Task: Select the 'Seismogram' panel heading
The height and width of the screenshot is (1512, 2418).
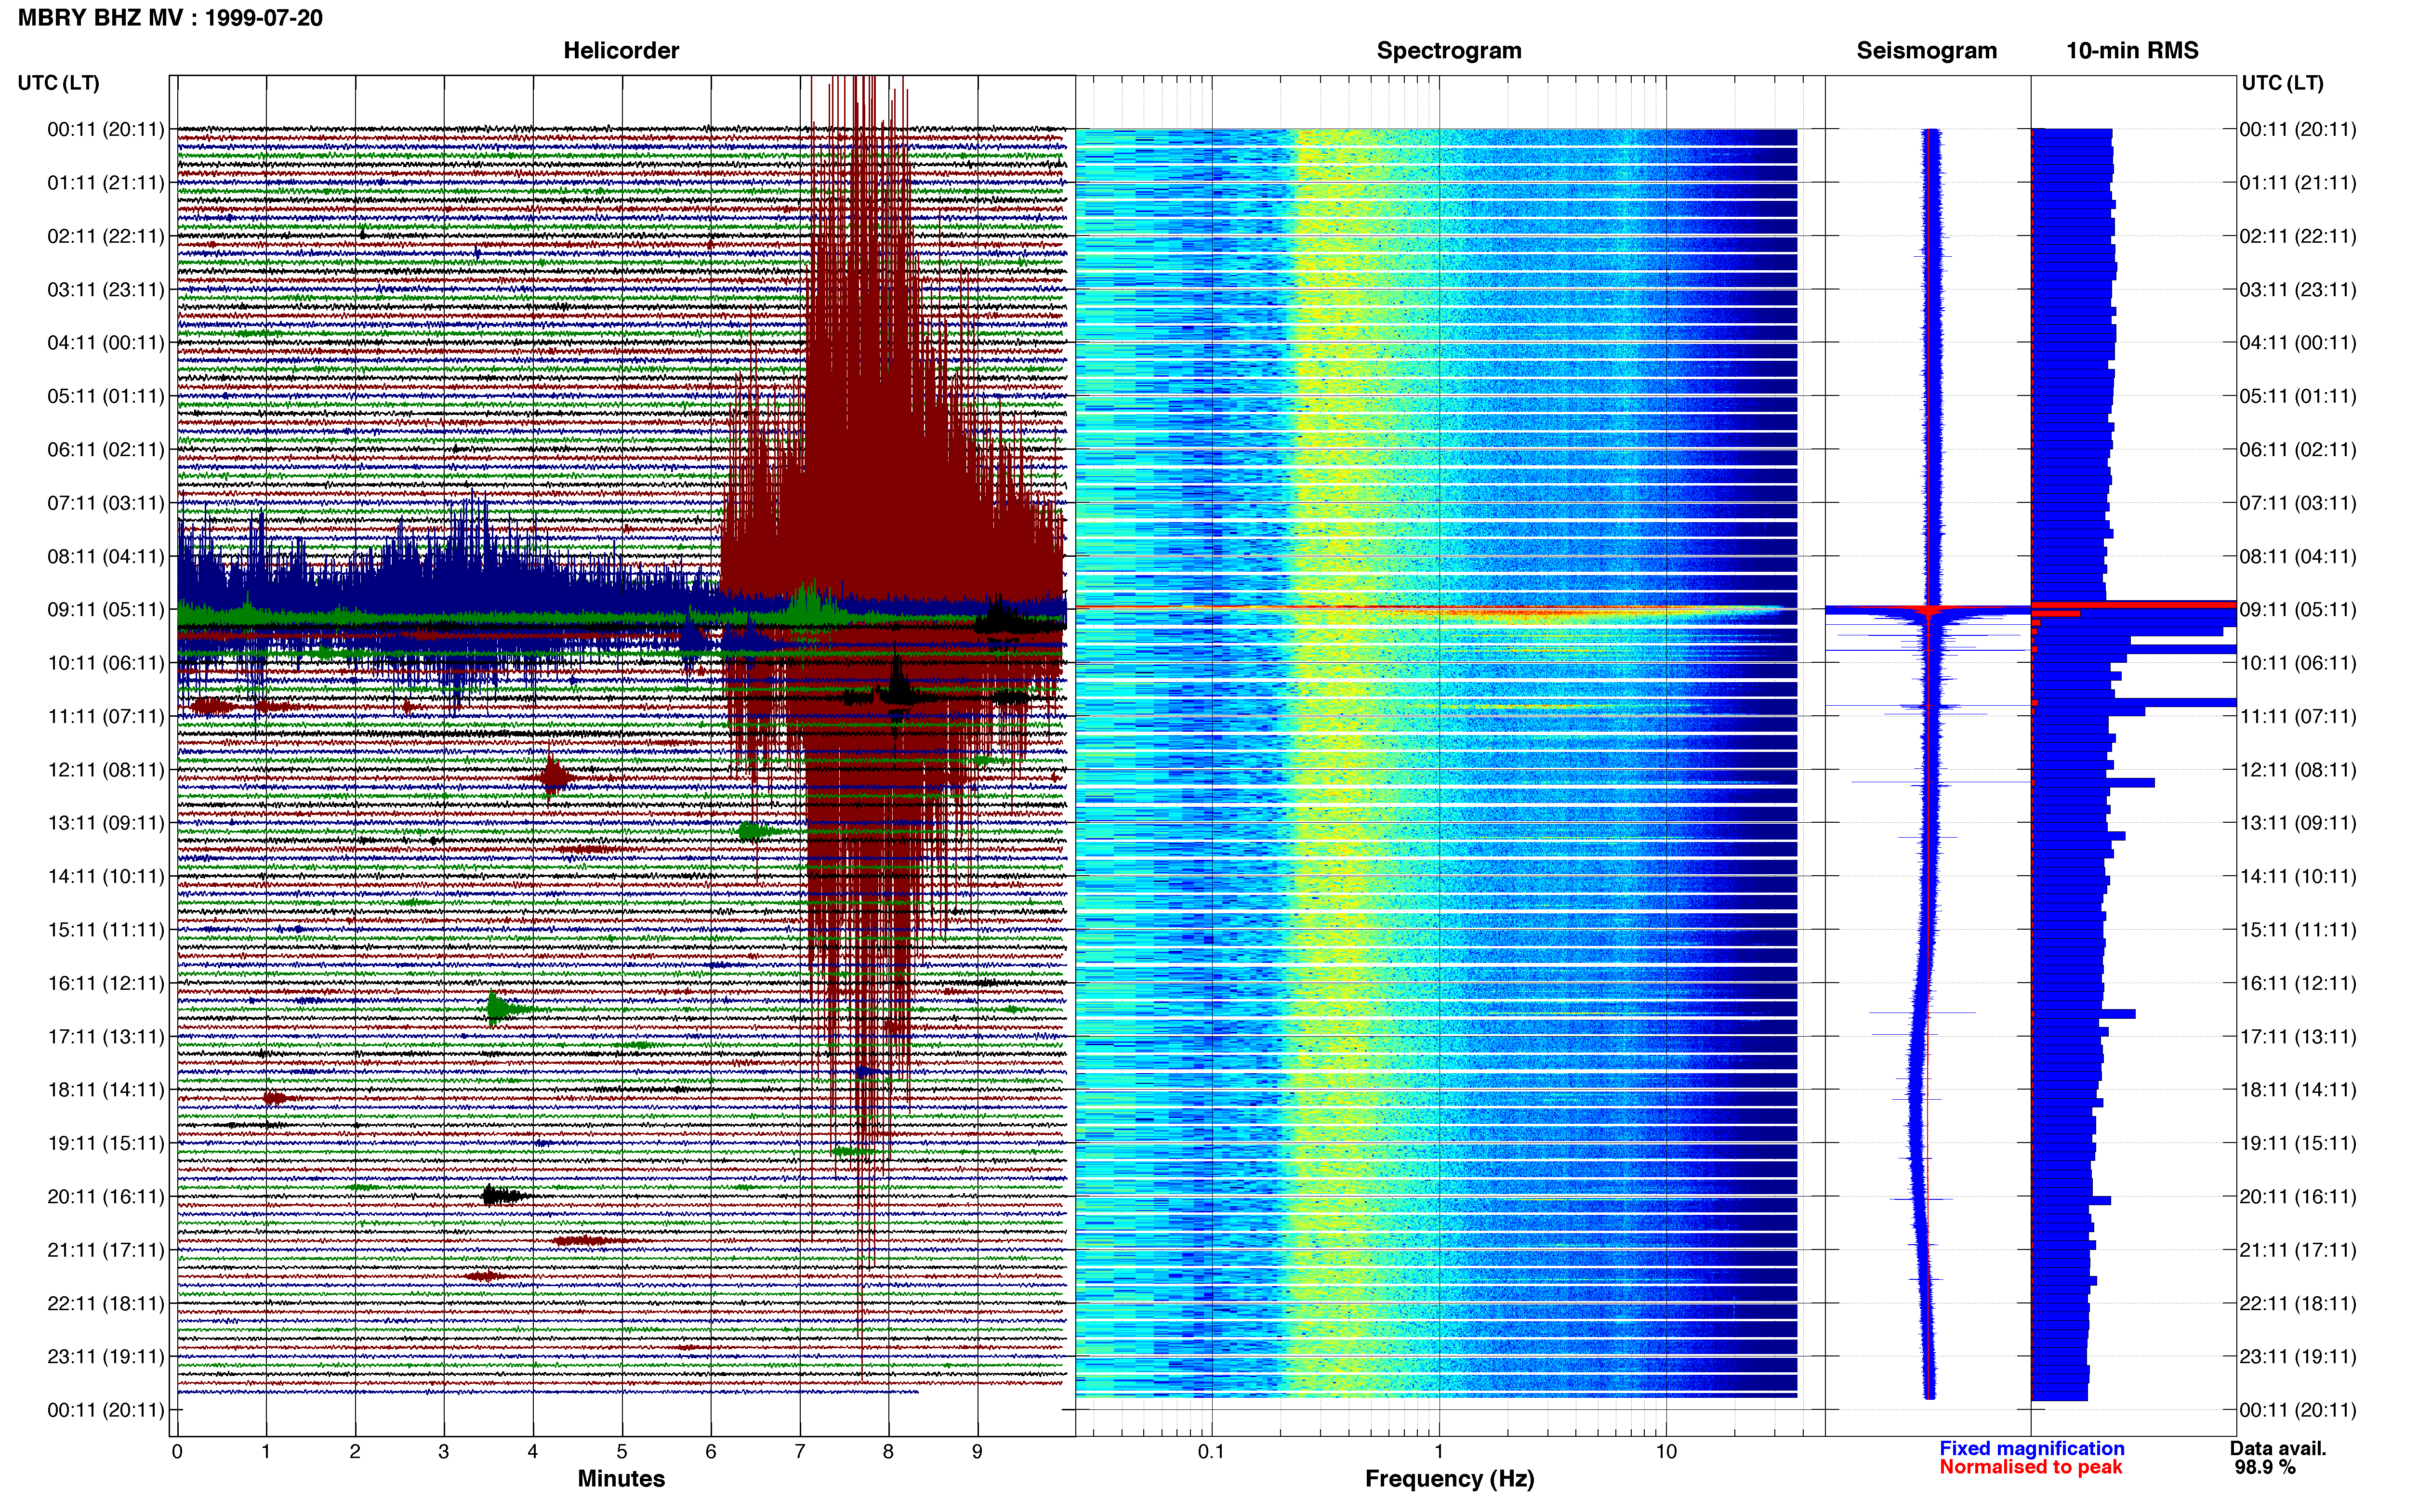Action: pos(1926,51)
